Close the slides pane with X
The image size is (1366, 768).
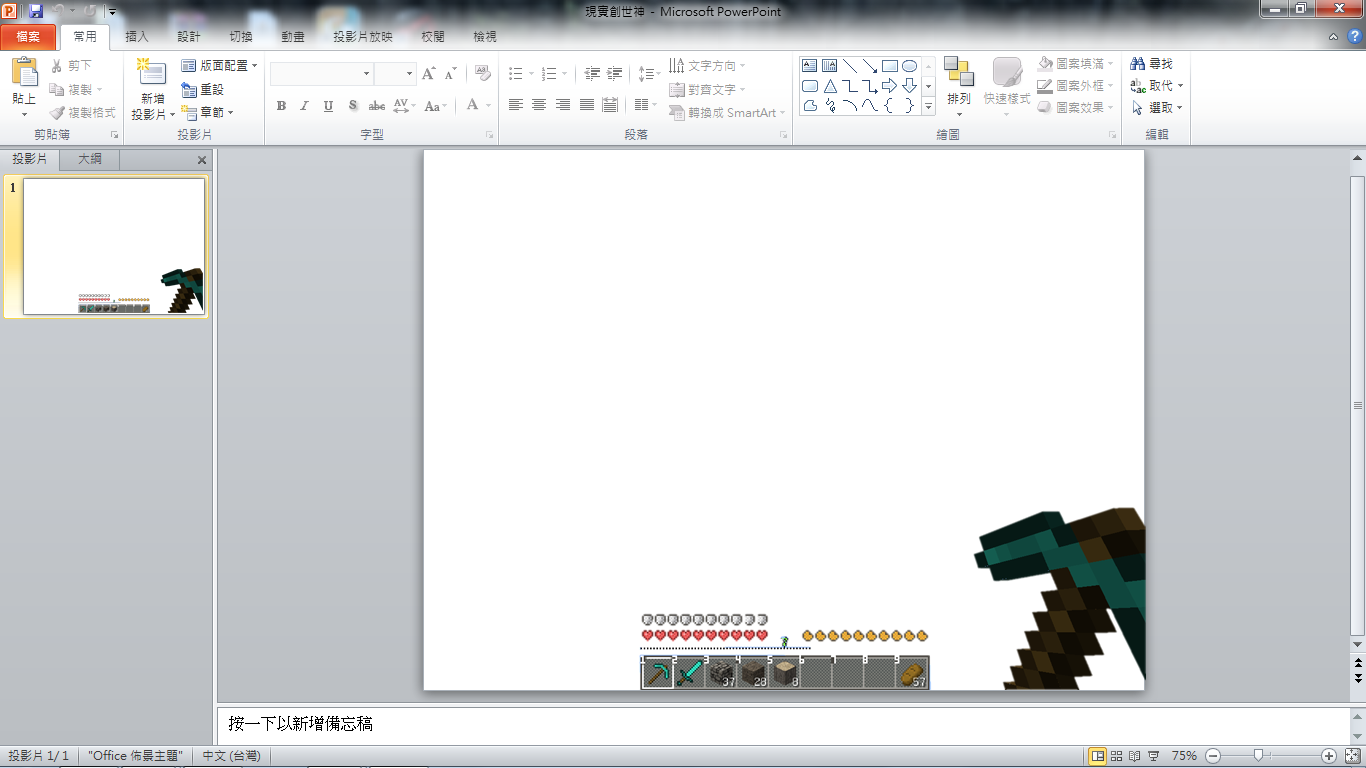(202, 160)
